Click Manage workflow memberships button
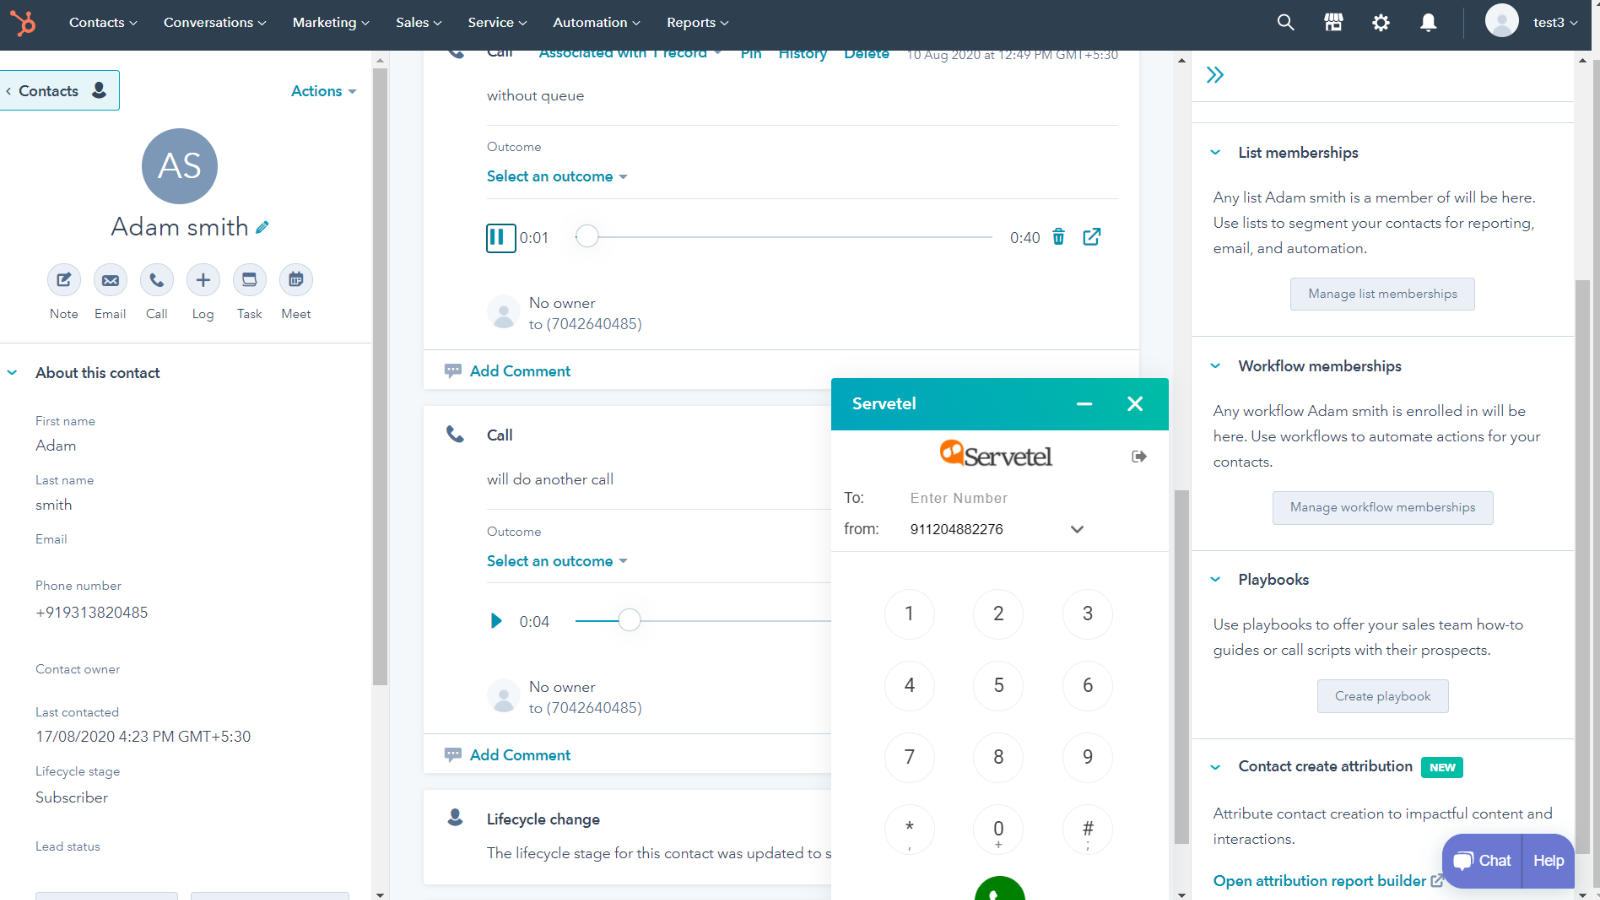Viewport: 1600px width, 900px height. point(1382,508)
